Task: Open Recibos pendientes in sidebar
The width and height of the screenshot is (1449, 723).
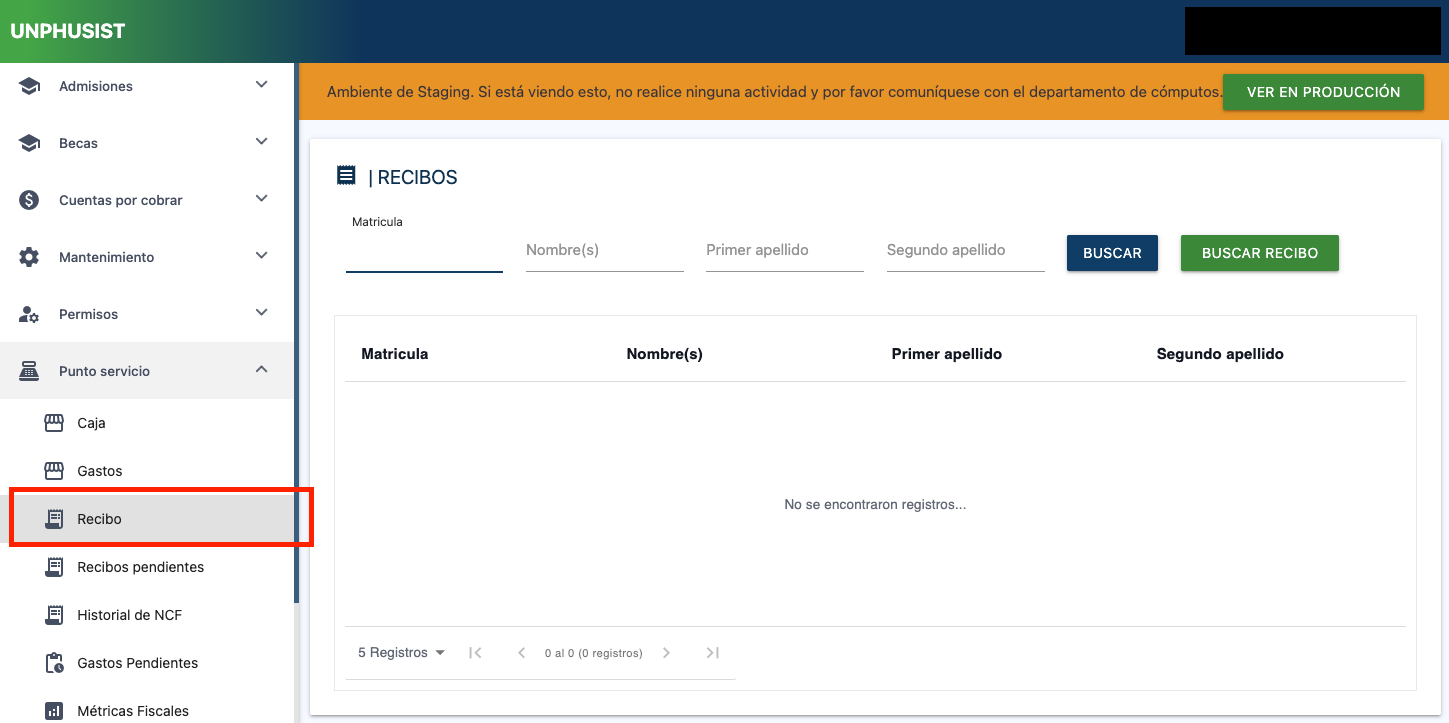Action: (x=140, y=567)
